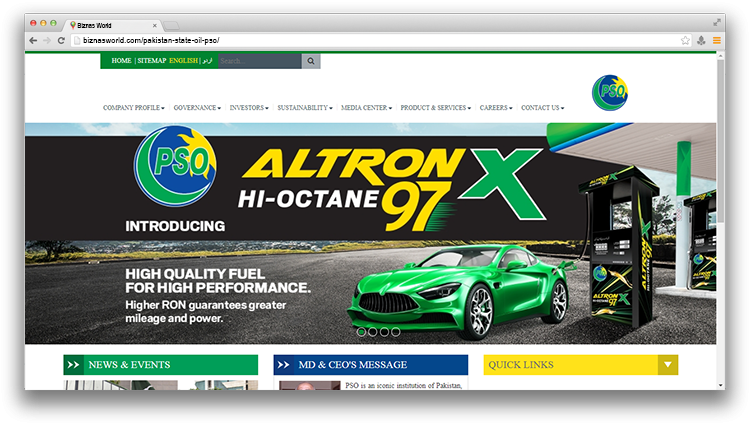Click inside the site search field
This screenshot has height=425, width=750.
pos(259,61)
